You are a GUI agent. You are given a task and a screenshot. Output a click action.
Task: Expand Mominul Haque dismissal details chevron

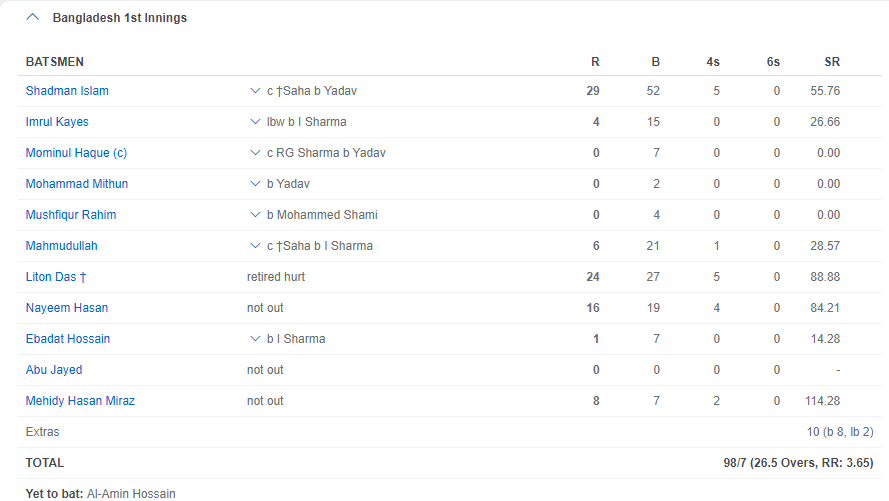coord(255,152)
